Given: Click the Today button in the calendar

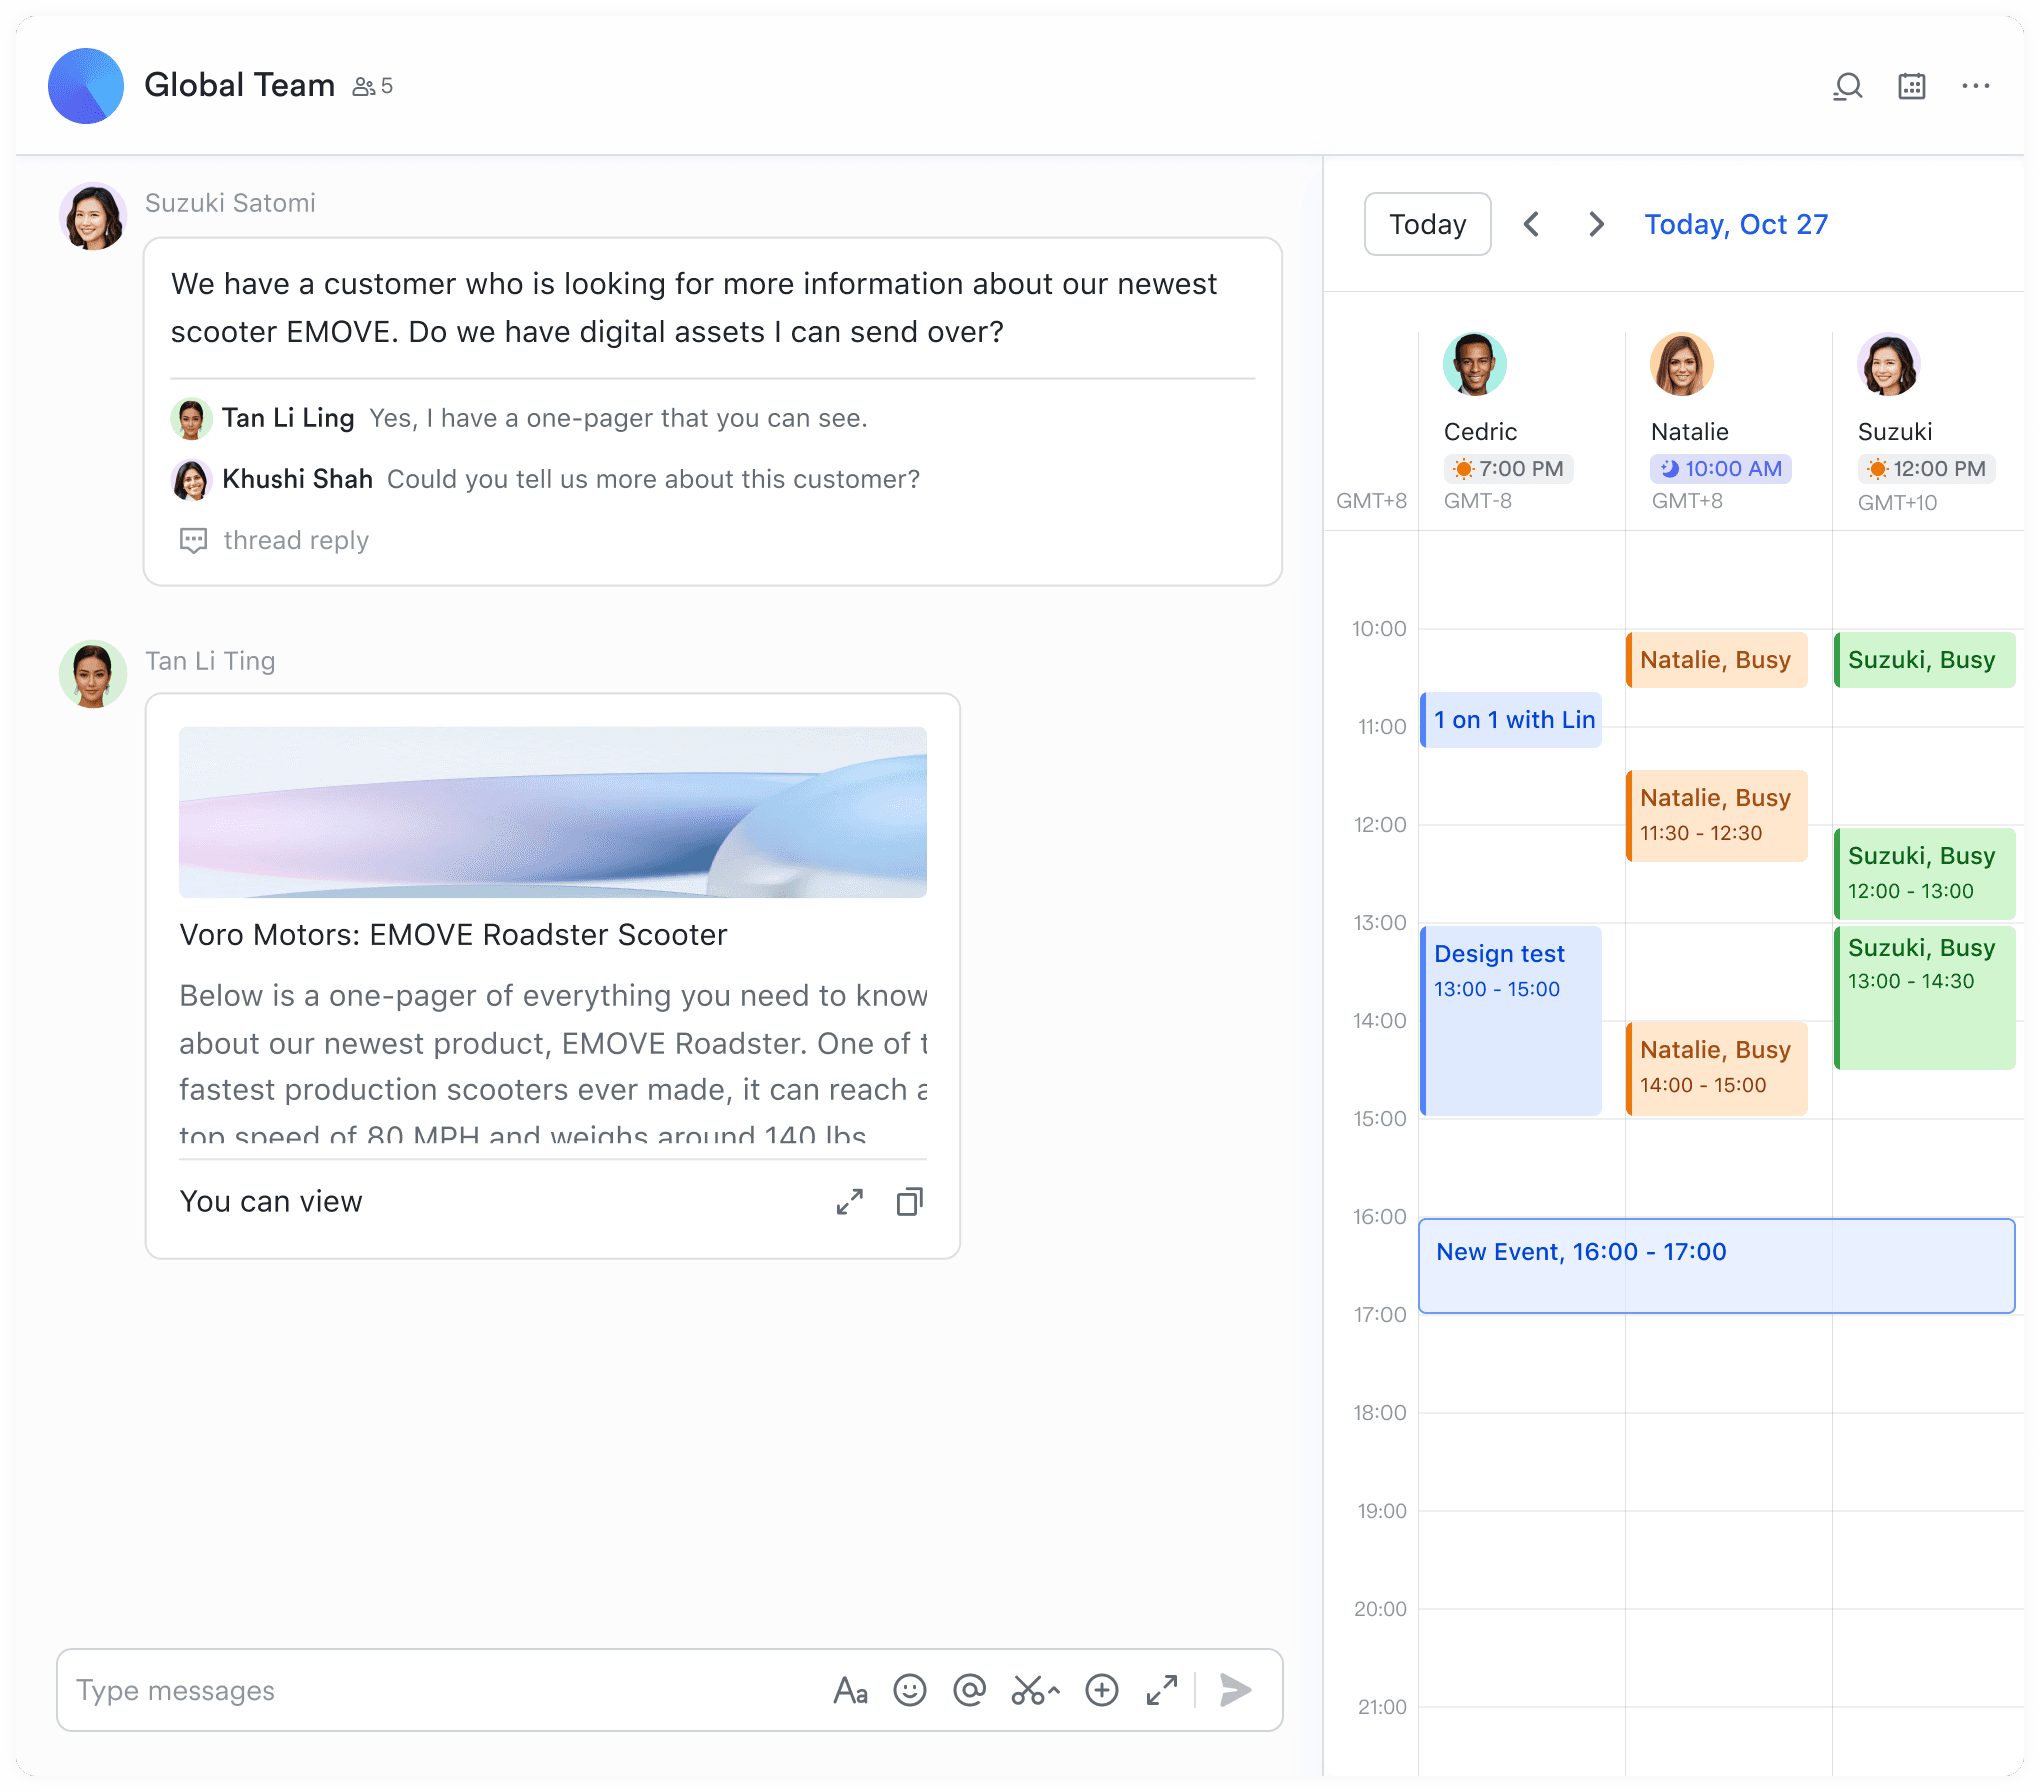Looking at the screenshot, I should (x=1427, y=224).
